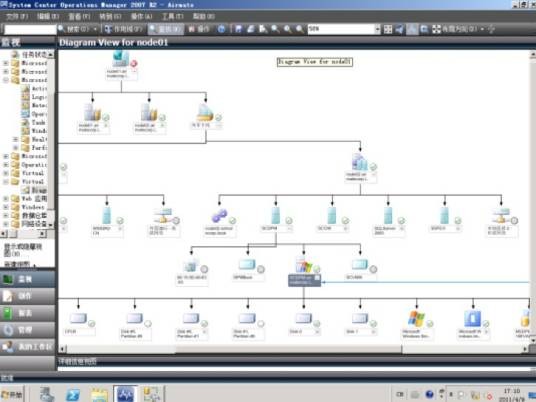Click the zoom in magnifier icon in toolbar
This screenshot has width=536, height=402.
coord(287,29)
